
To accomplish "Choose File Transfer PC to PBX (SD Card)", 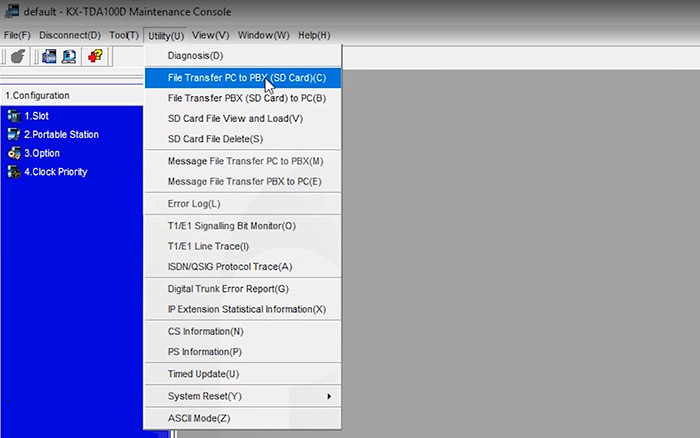I will (243, 78).
